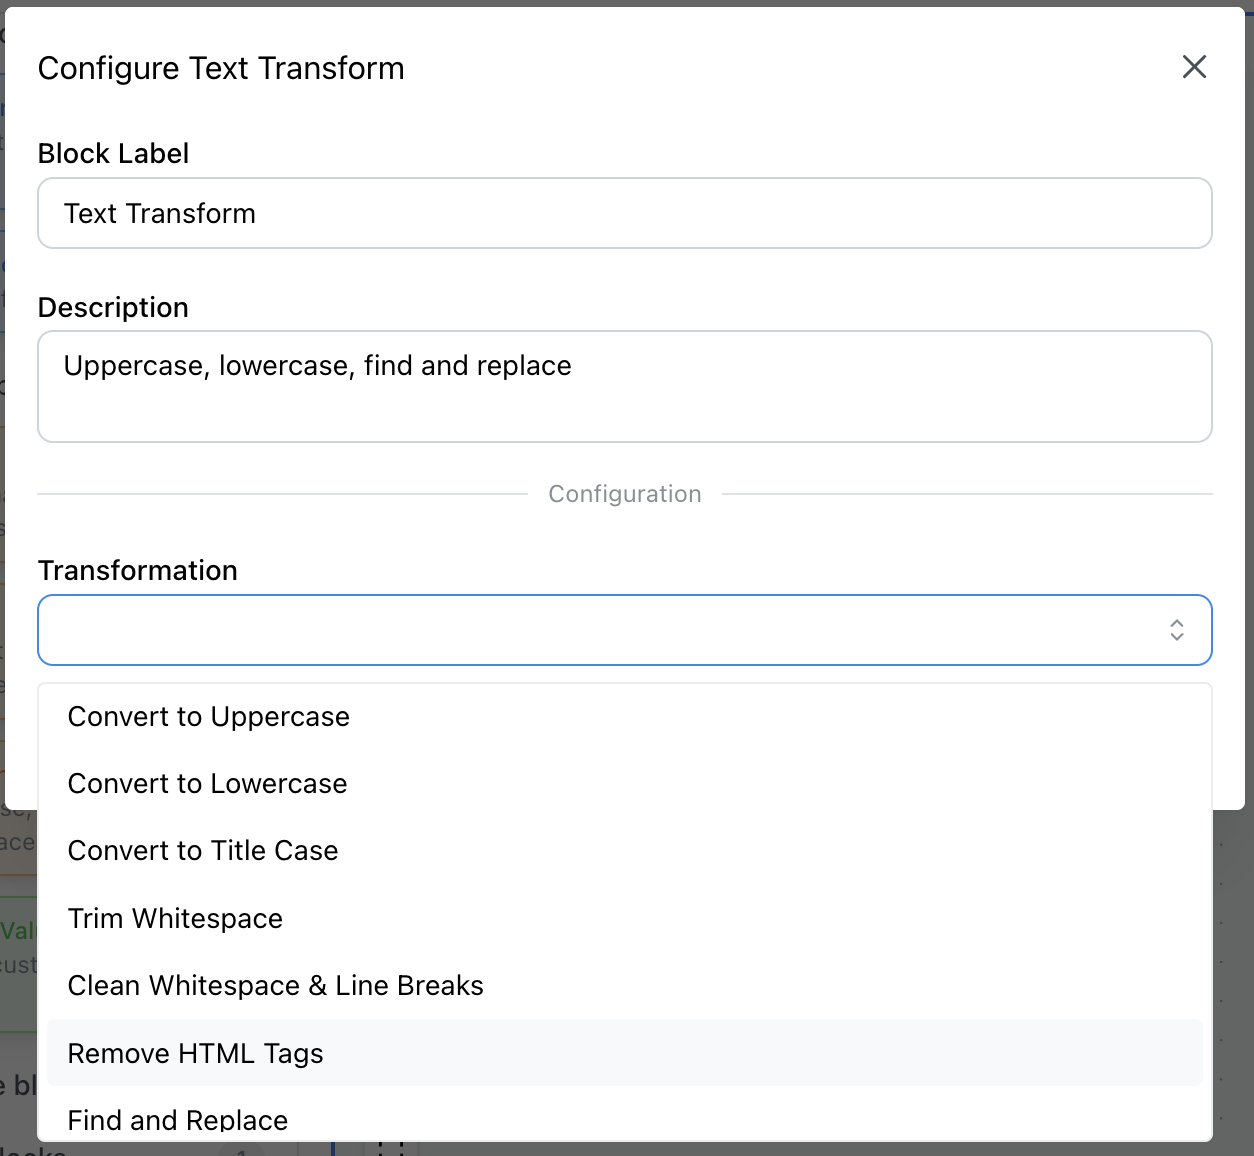Choose Convert to Title Case
Image resolution: width=1254 pixels, height=1156 pixels.
[203, 851]
